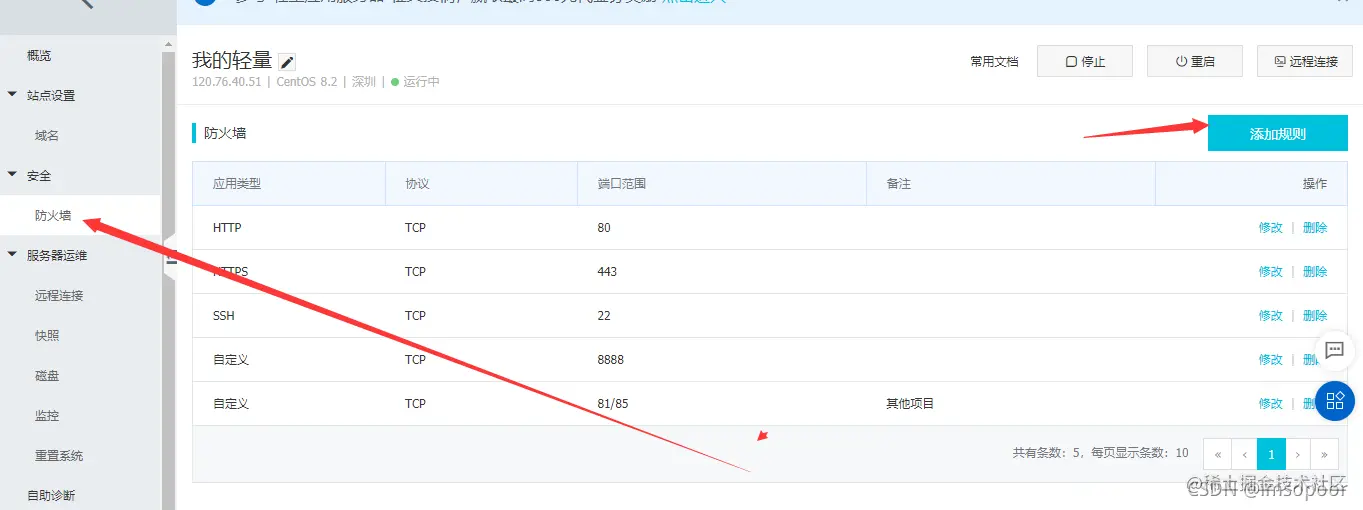Screen dimensions: 1363x510
Task: Select 防火墙 in the sidebar
Action: (x=53, y=215)
